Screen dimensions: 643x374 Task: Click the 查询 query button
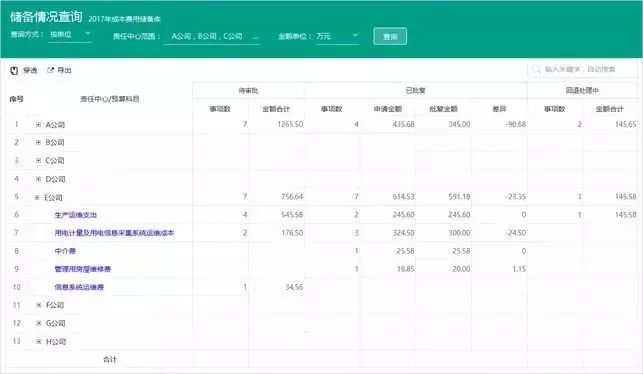point(390,36)
